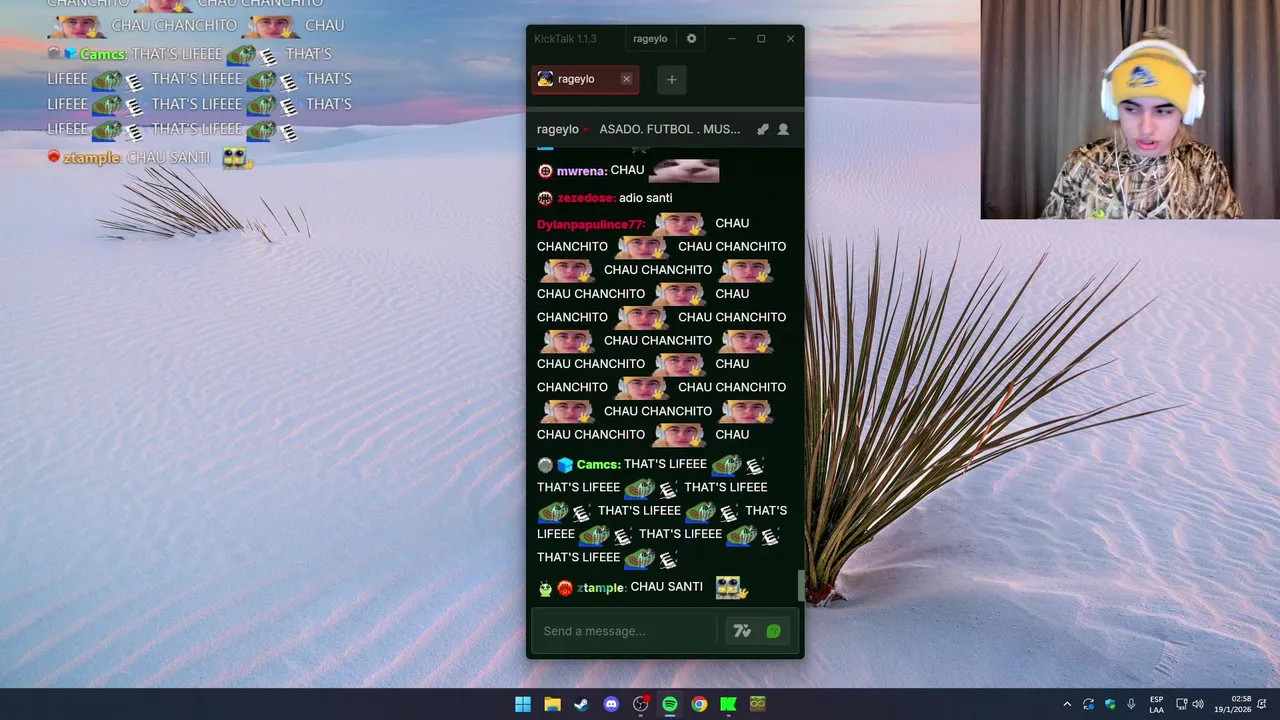Click the webcam overlay in top-right corner

click(x=1130, y=109)
